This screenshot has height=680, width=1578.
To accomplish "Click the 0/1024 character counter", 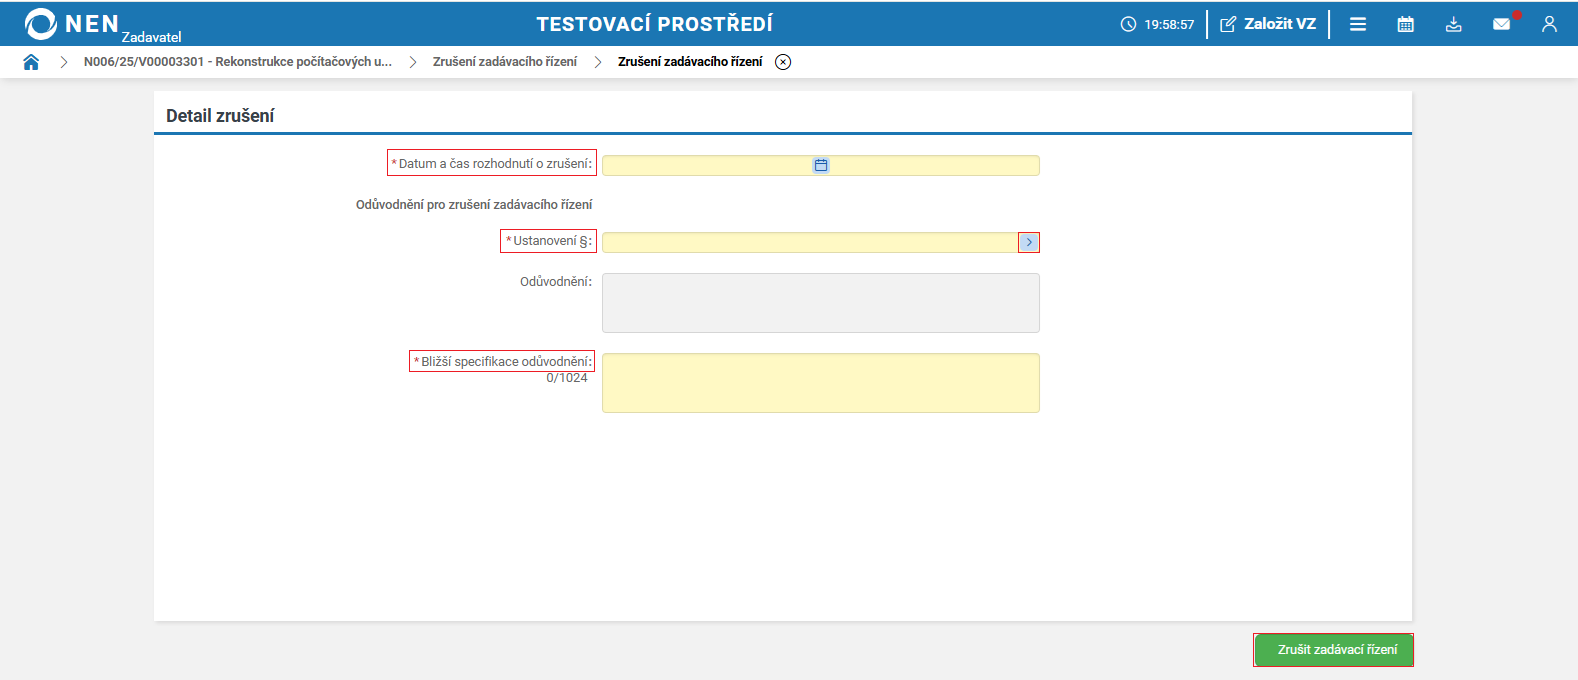I will point(567,378).
